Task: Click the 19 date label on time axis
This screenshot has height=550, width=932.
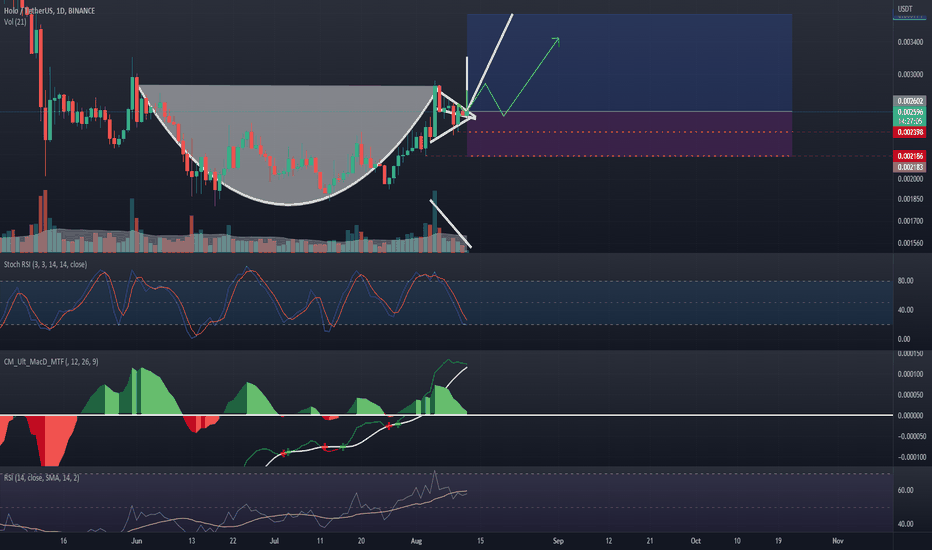Action: 778,541
